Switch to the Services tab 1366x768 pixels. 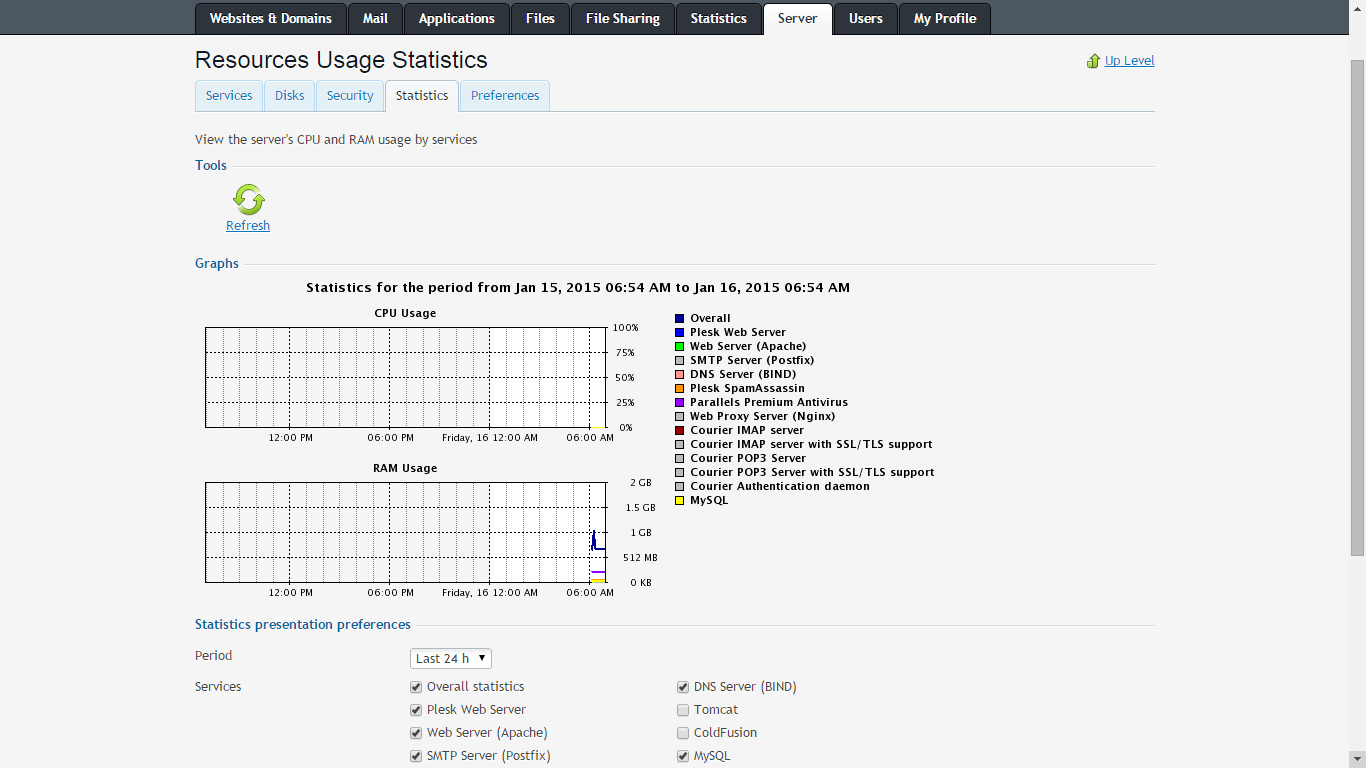click(229, 96)
